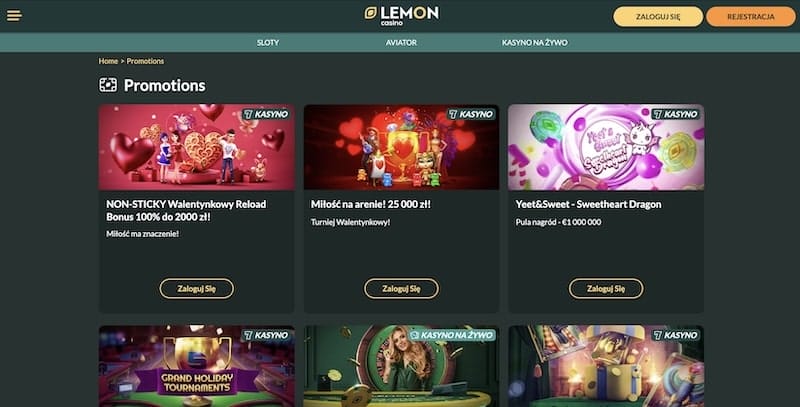Open the Sweetheart Dragon promotion image

(606, 147)
